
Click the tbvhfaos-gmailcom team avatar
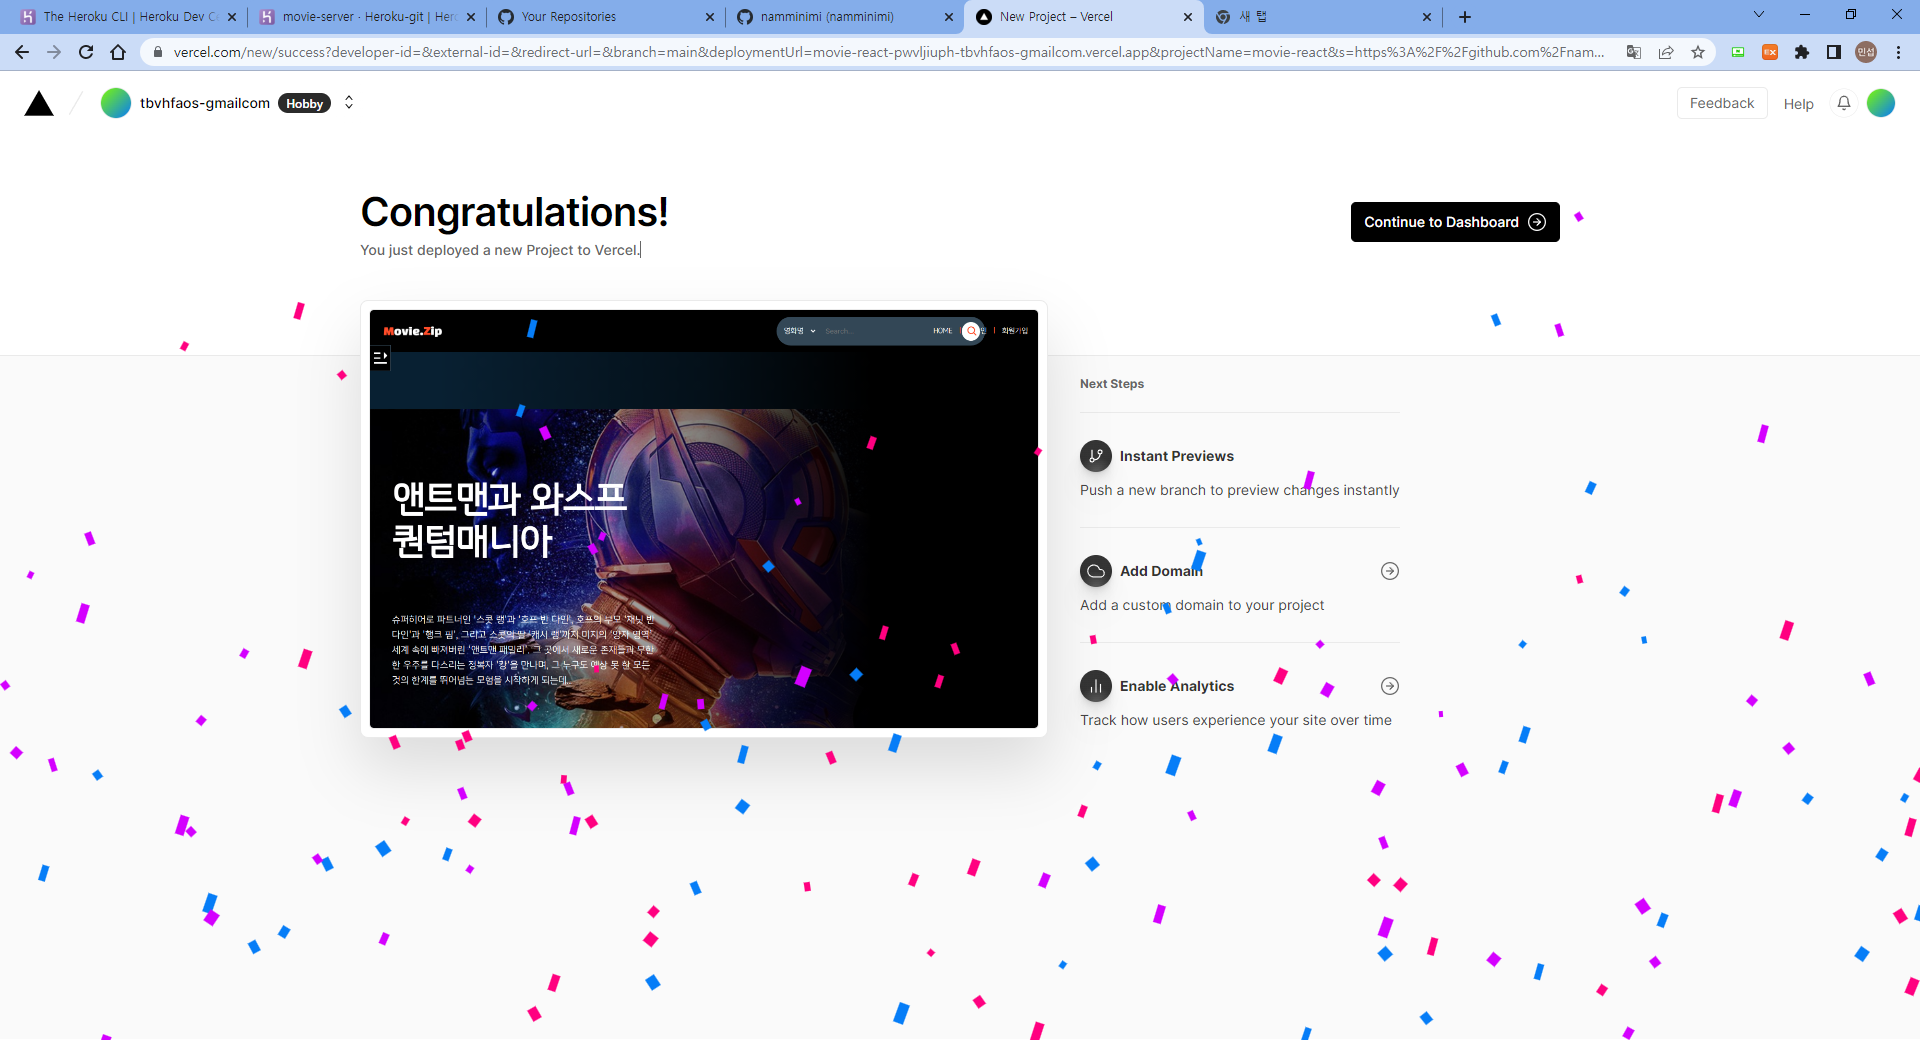(116, 103)
